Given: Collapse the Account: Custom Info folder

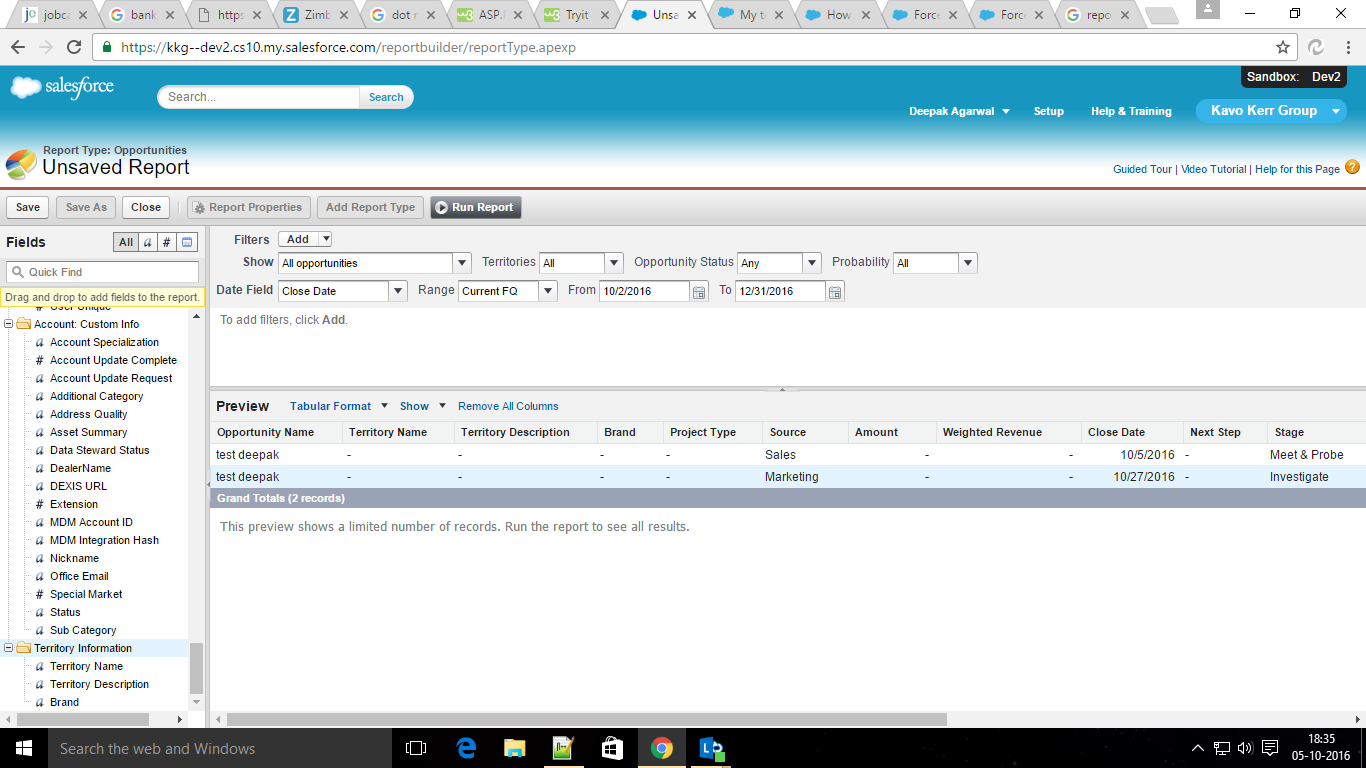Looking at the screenshot, I should point(9,324).
